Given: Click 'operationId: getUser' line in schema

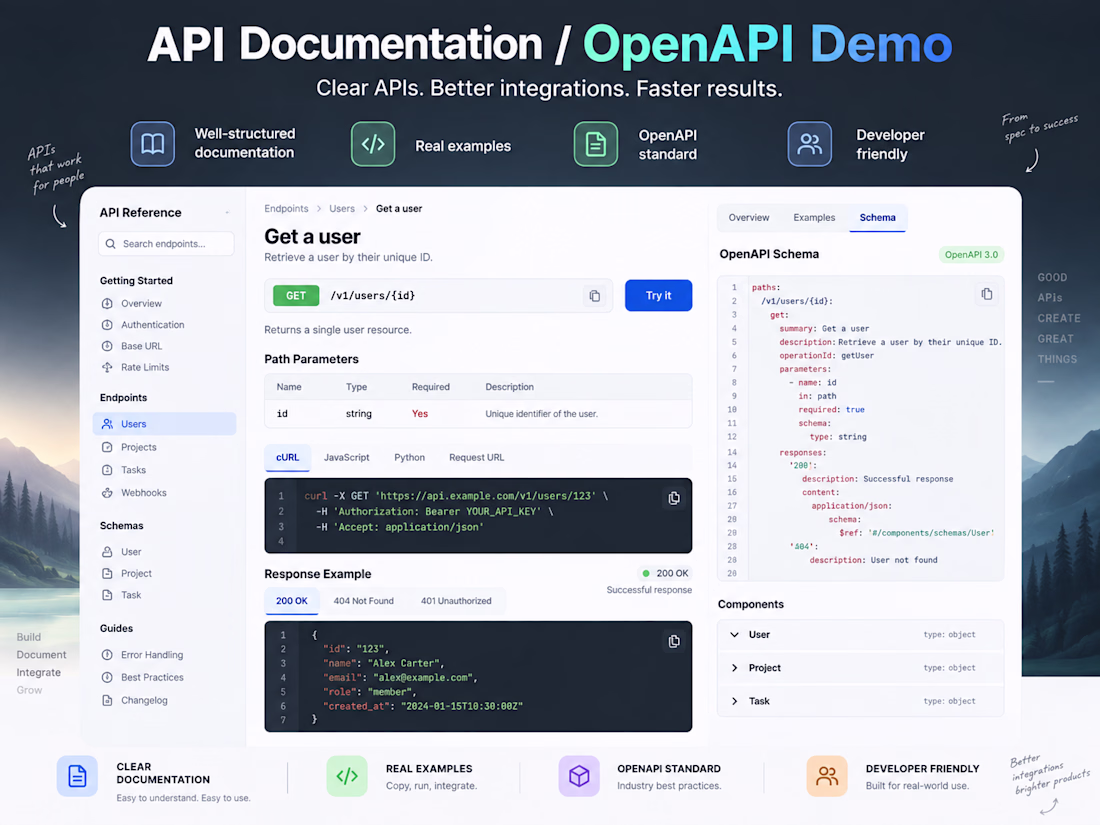Looking at the screenshot, I should pyautogui.click(x=826, y=356).
